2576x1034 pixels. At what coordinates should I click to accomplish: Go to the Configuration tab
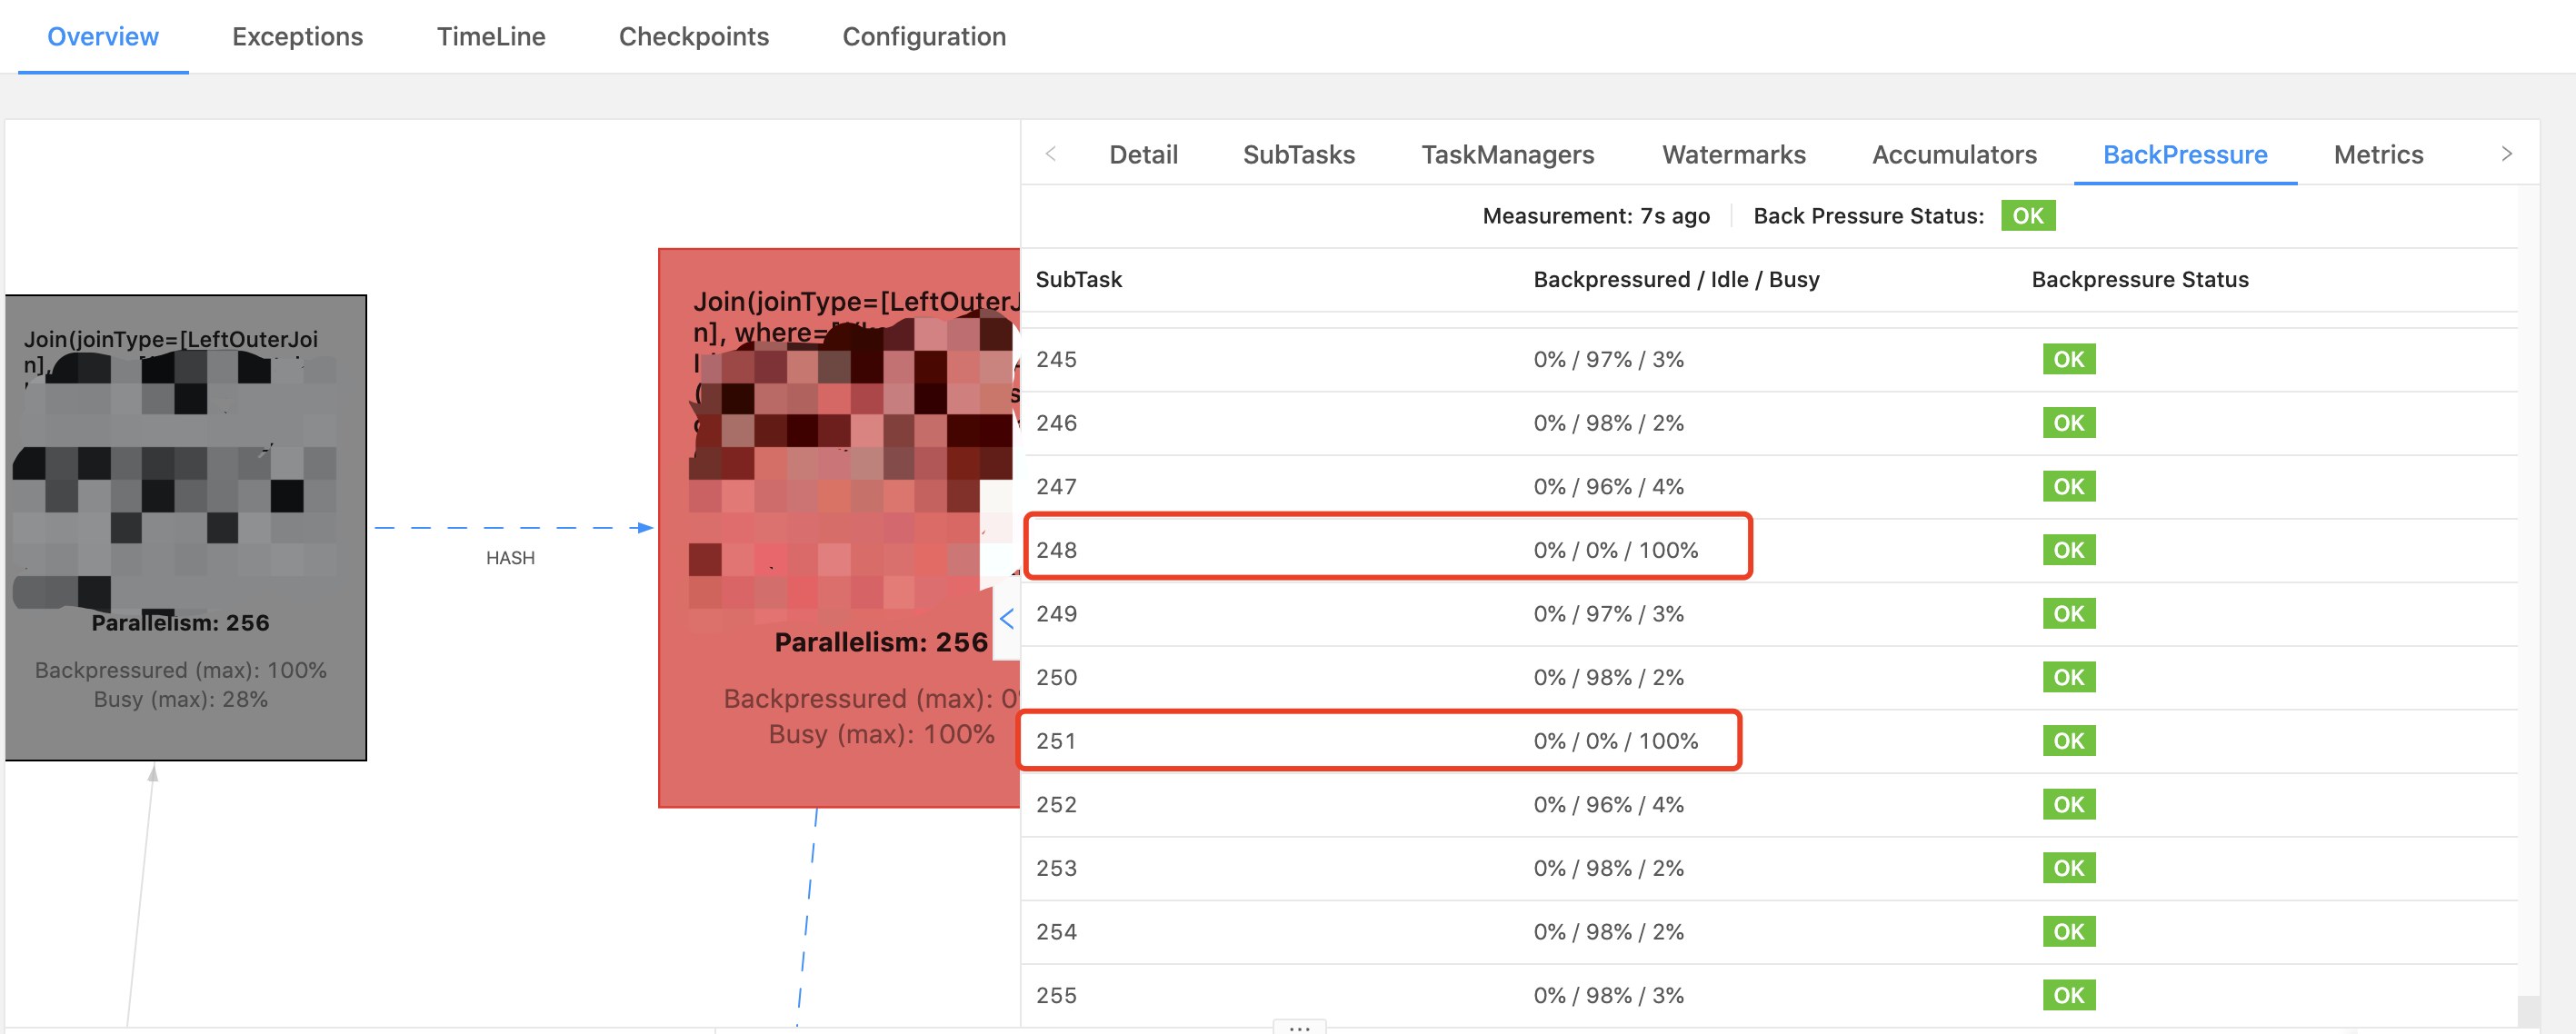pyautogui.click(x=923, y=37)
